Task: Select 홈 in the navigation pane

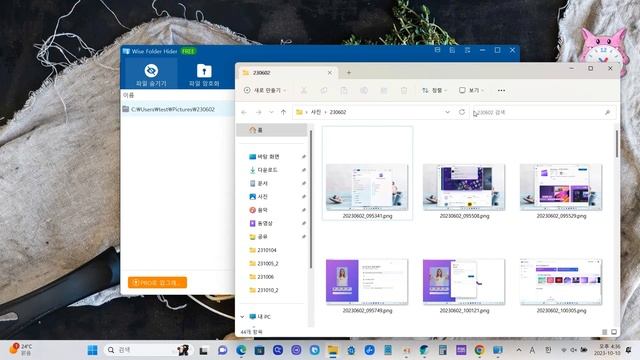Action: 272,130
